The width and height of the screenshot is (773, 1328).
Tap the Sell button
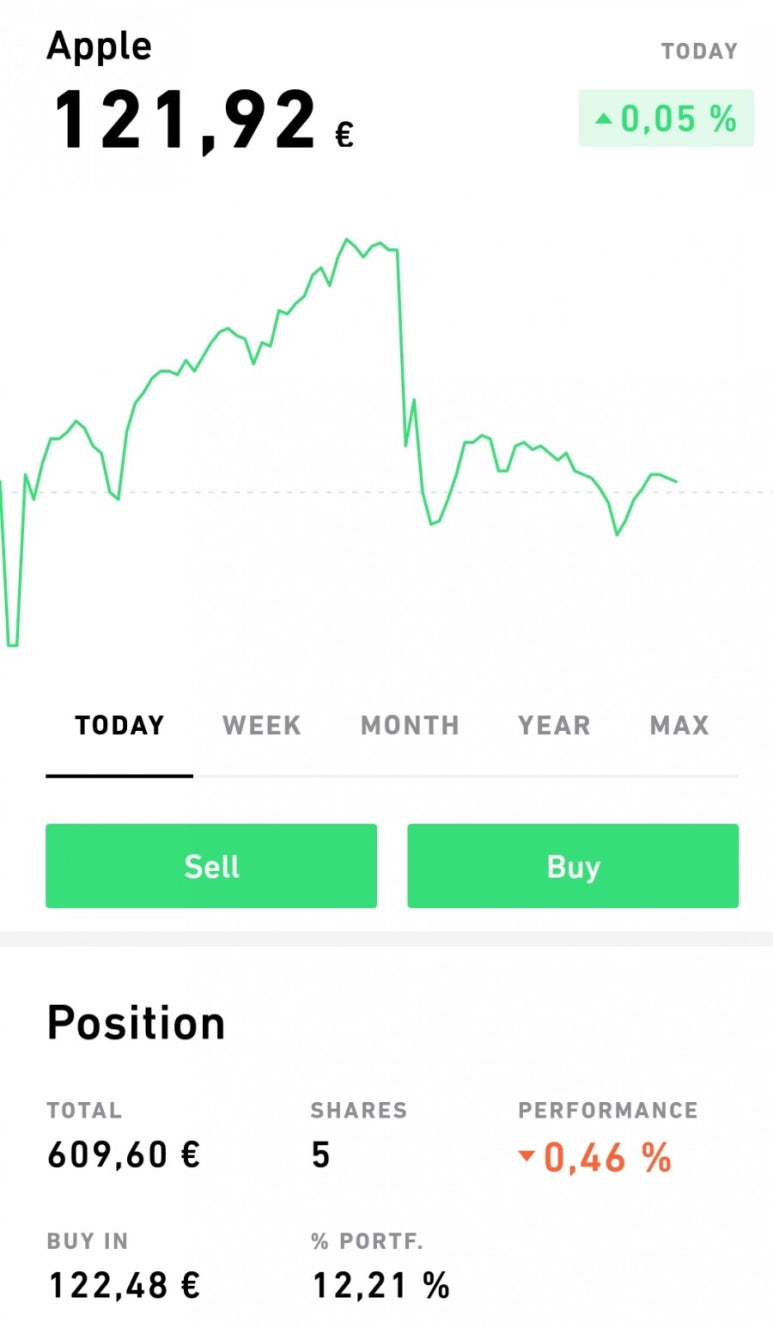click(x=211, y=866)
